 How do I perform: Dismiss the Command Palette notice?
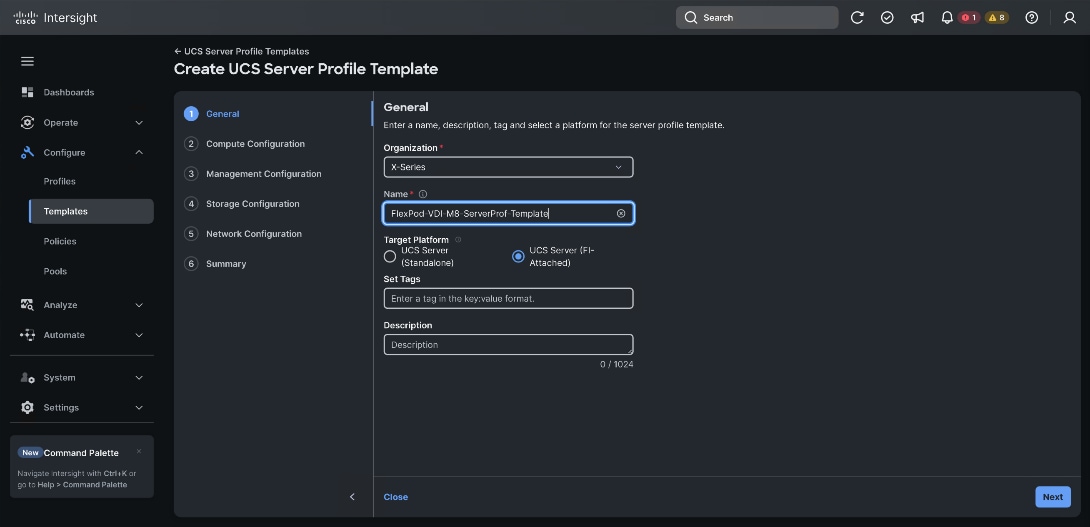coord(139,451)
